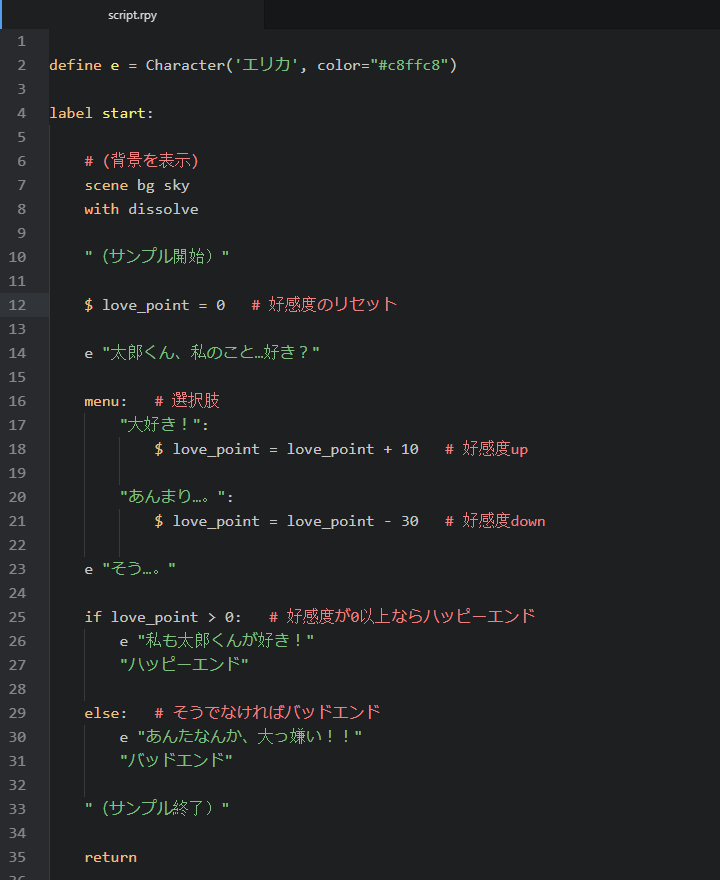Click comment '# 好感度のリセット'

(x=324, y=305)
